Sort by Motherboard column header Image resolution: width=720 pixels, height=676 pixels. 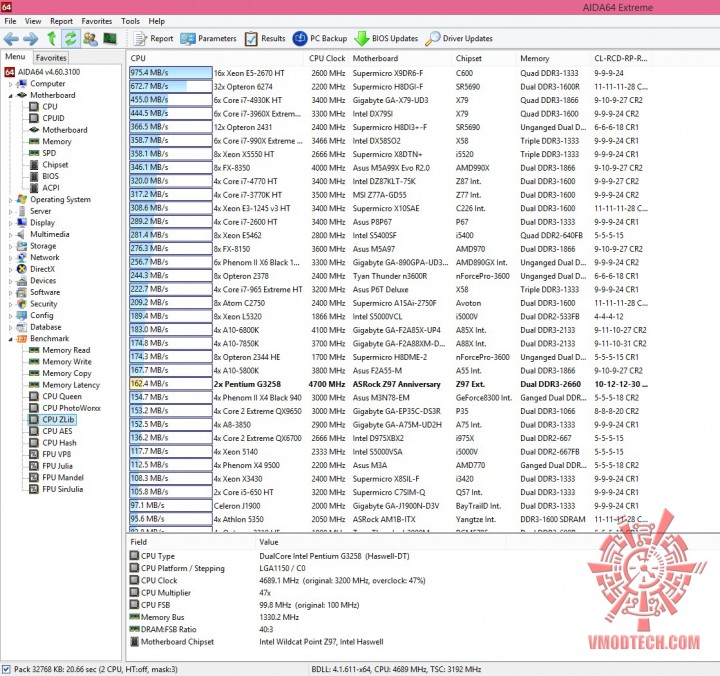(399, 58)
